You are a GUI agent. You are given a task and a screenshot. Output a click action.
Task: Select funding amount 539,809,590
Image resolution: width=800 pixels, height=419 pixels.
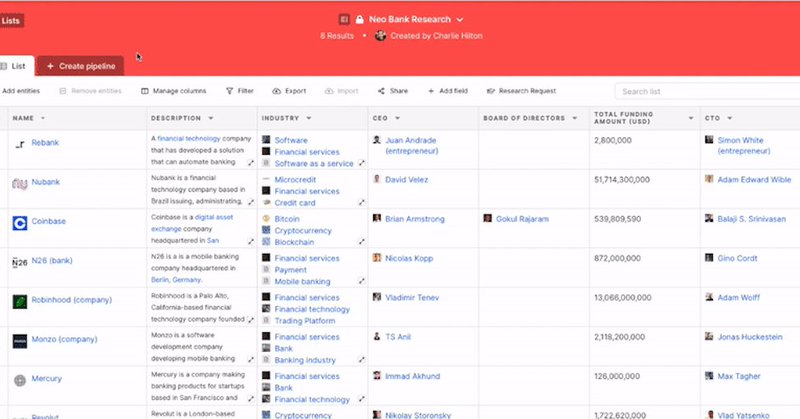617,219
